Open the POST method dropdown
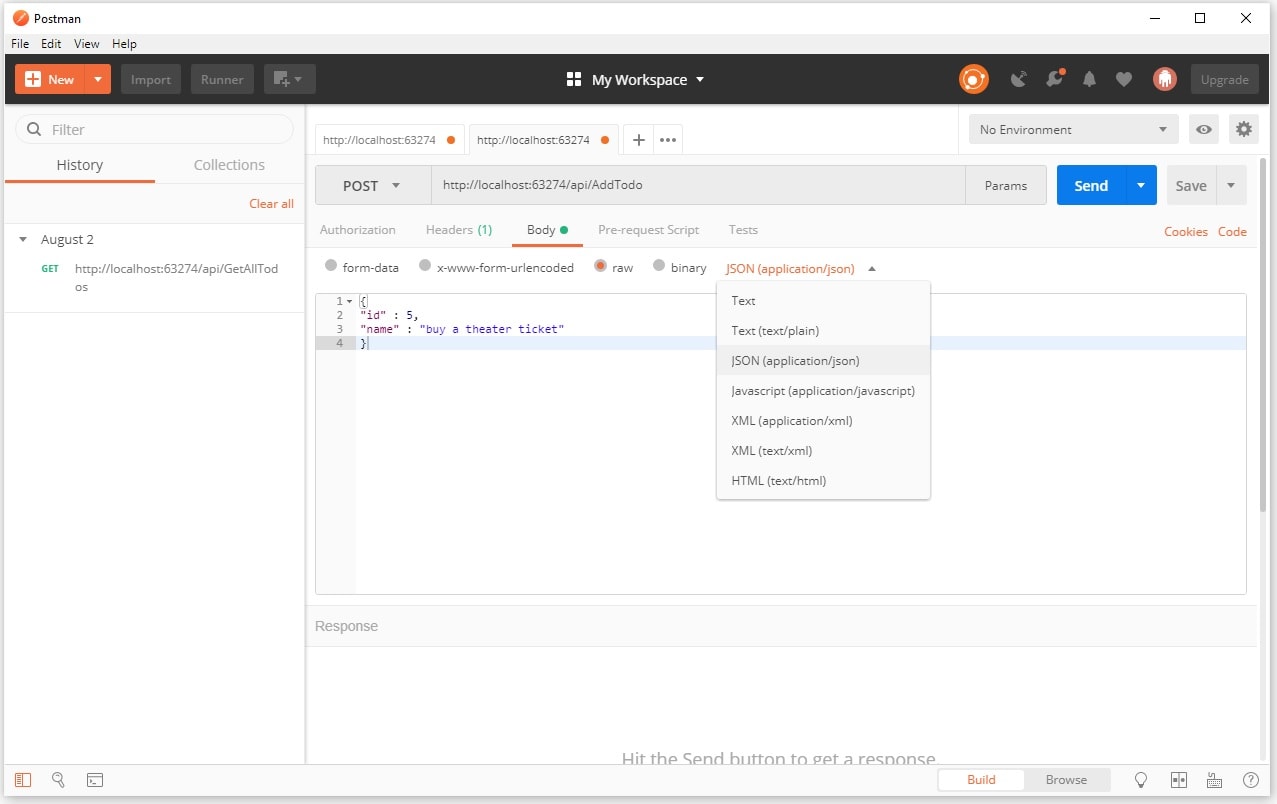Viewport: 1277px width, 804px height. [x=372, y=186]
